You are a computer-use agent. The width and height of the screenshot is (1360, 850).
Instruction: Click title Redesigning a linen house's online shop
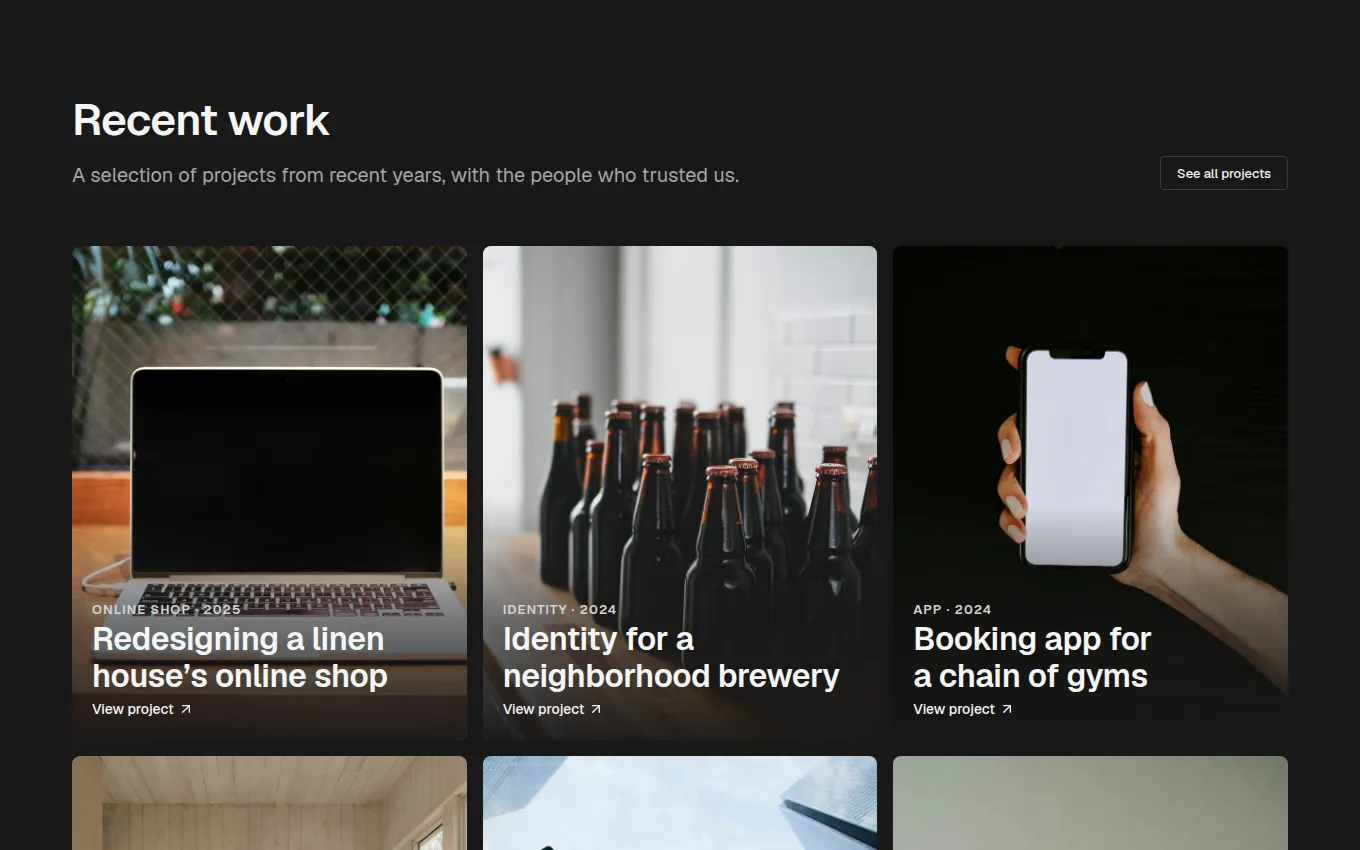[240, 657]
